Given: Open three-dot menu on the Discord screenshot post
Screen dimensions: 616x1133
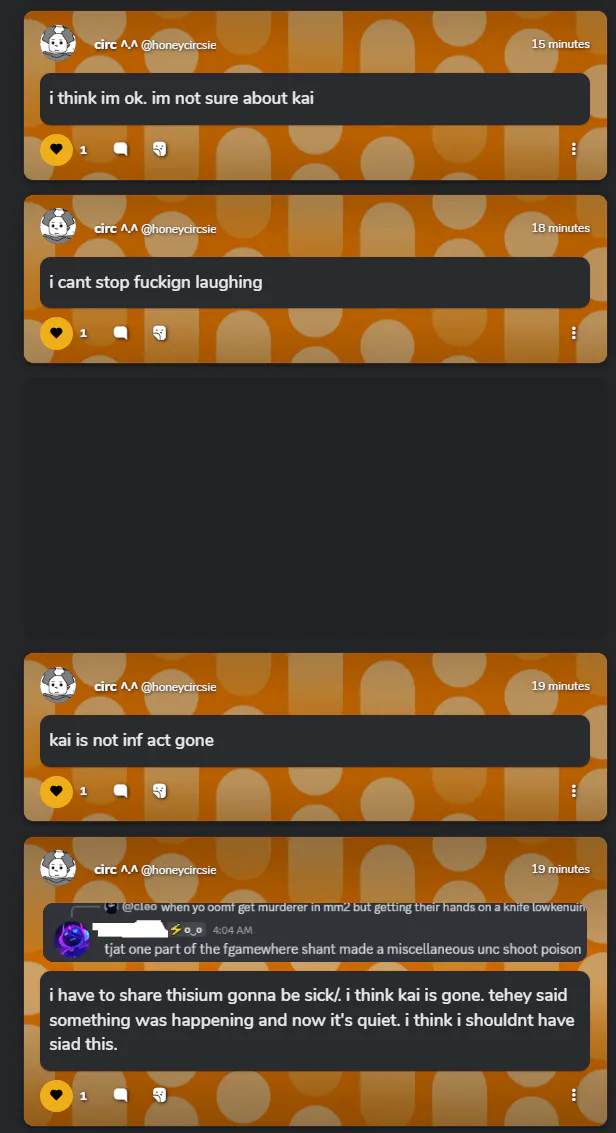Looking at the screenshot, I should 573,1095.
